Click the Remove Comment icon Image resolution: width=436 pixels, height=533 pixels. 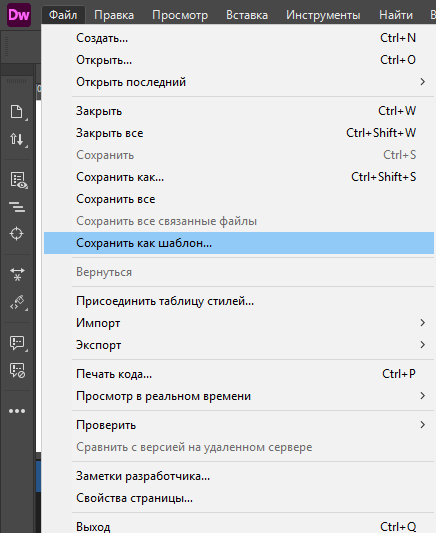coord(17,371)
